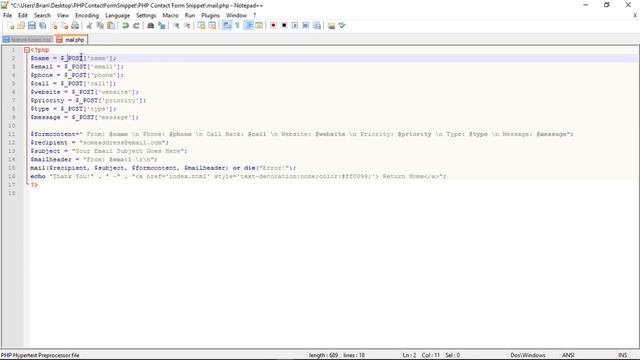Click the $priority = $_POST code line
The height and width of the screenshot is (360, 640).
[88, 100]
